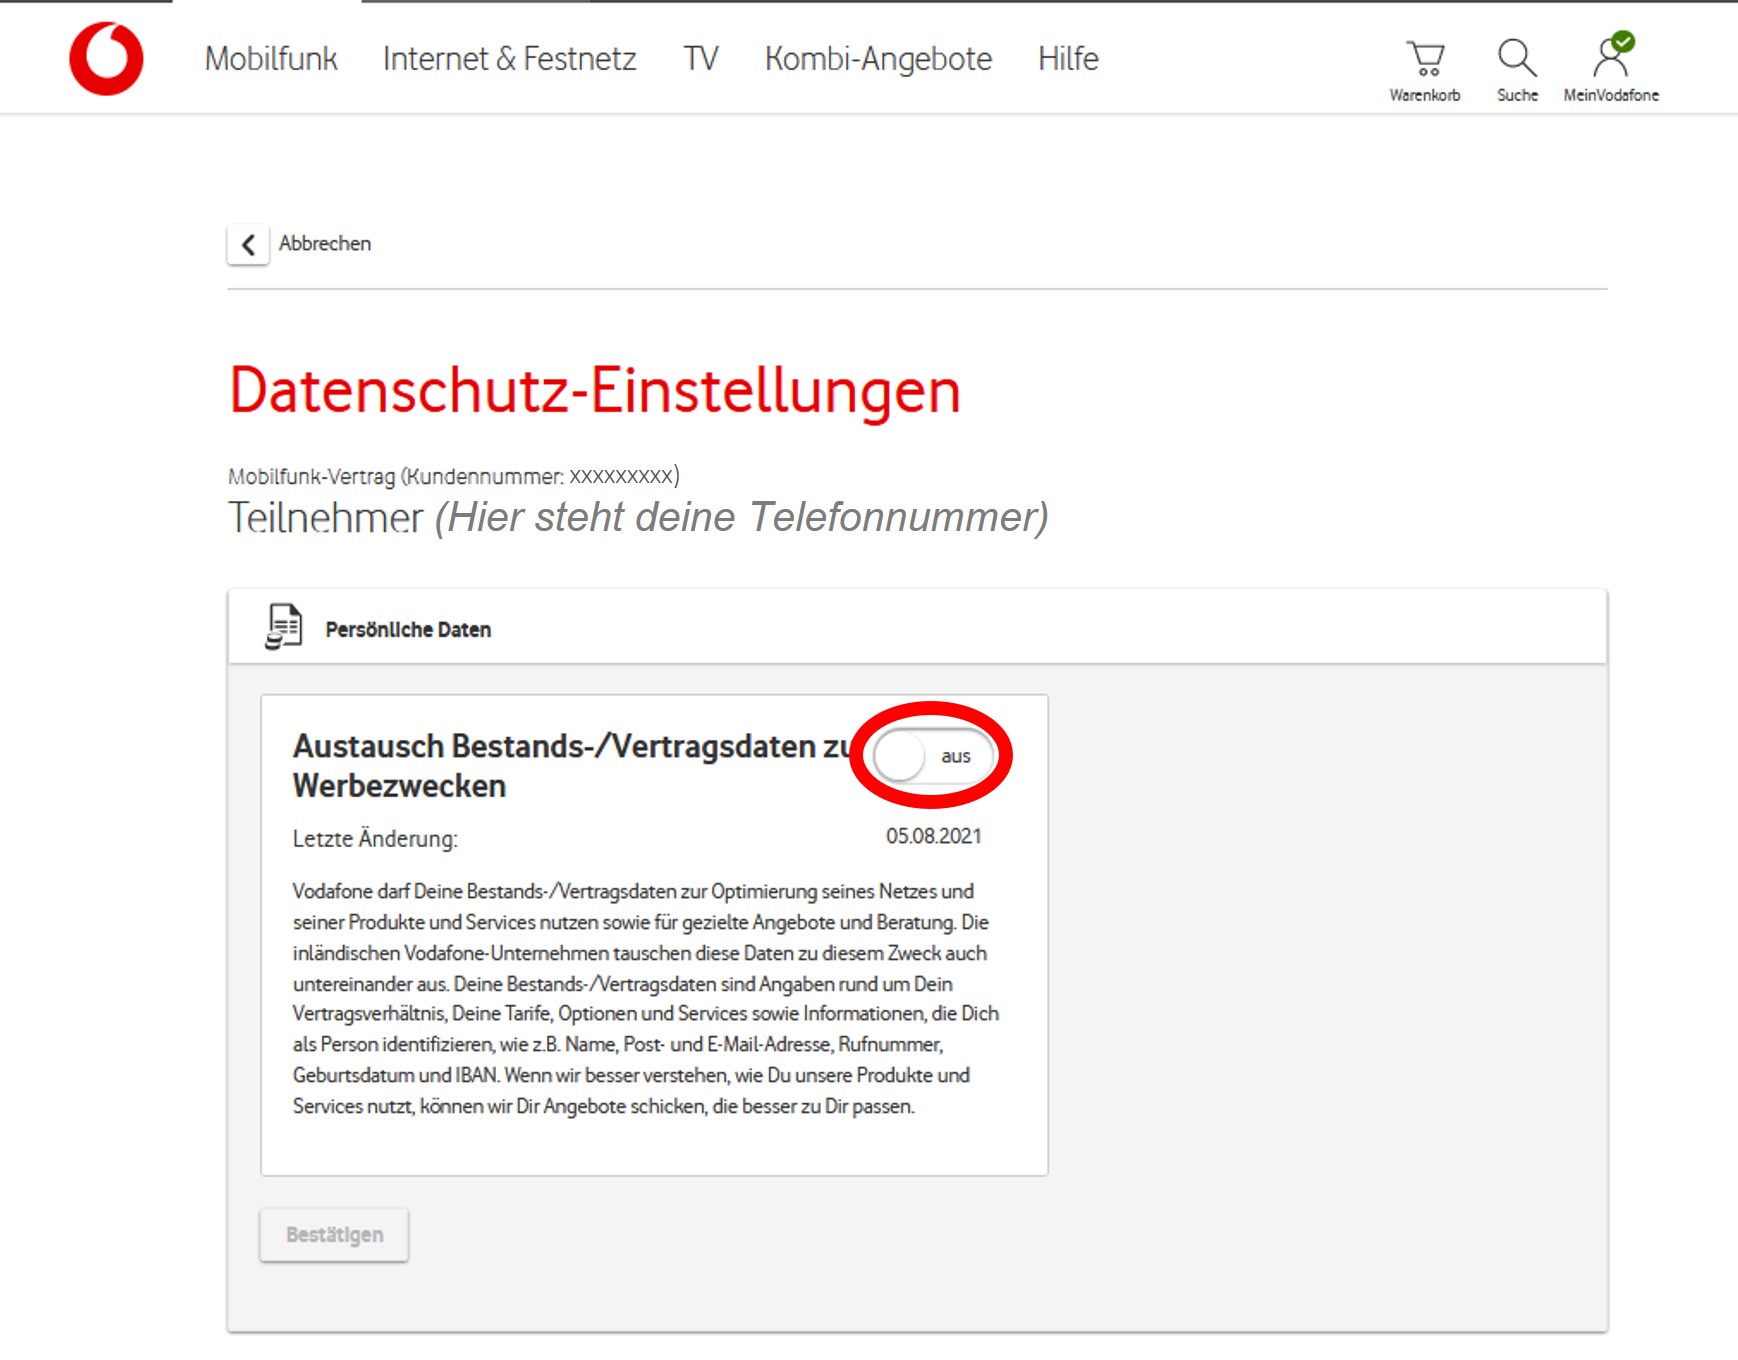Image resolution: width=1738 pixels, height=1360 pixels.
Task: Click the Abbrechen link text
Action: pos(325,244)
